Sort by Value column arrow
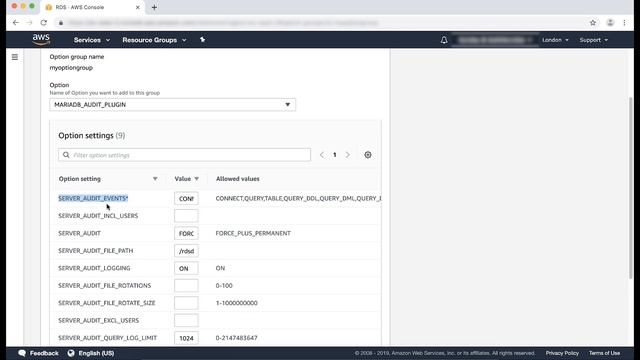The height and width of the screenshot is (360, 640). pyautogui.click(x=197, y=179)
